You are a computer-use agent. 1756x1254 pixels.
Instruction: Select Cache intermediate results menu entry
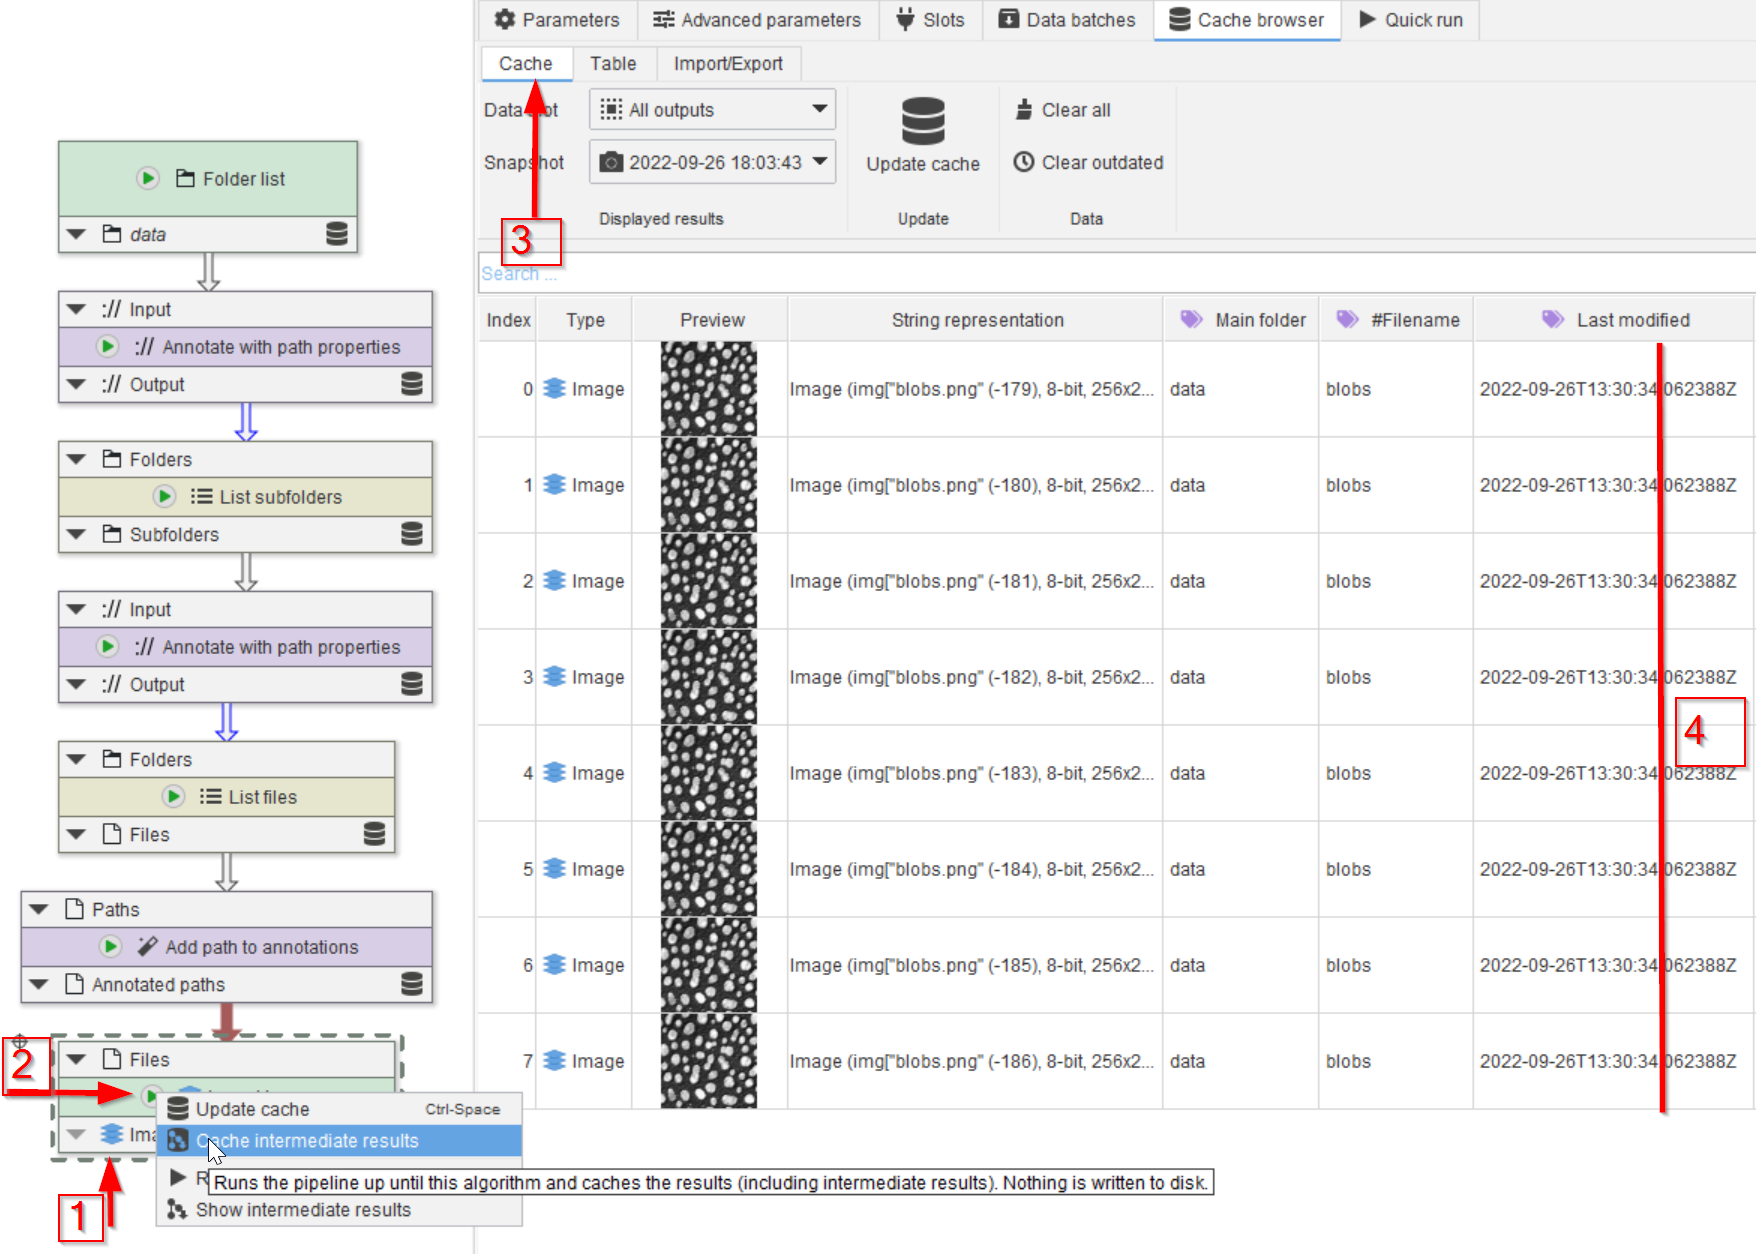(307, 1141)
